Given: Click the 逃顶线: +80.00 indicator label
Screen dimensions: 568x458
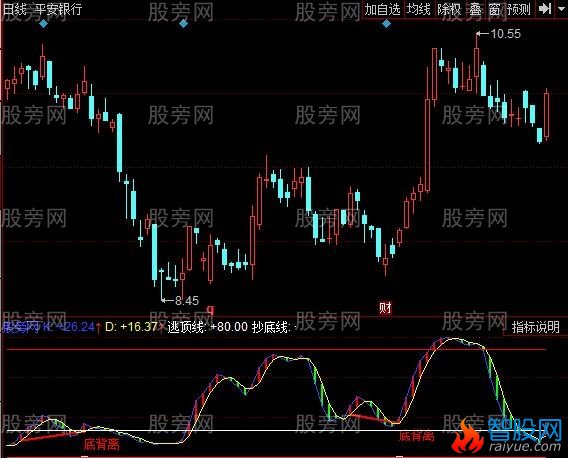Looking at the screenshot, I should click(208, 327).
